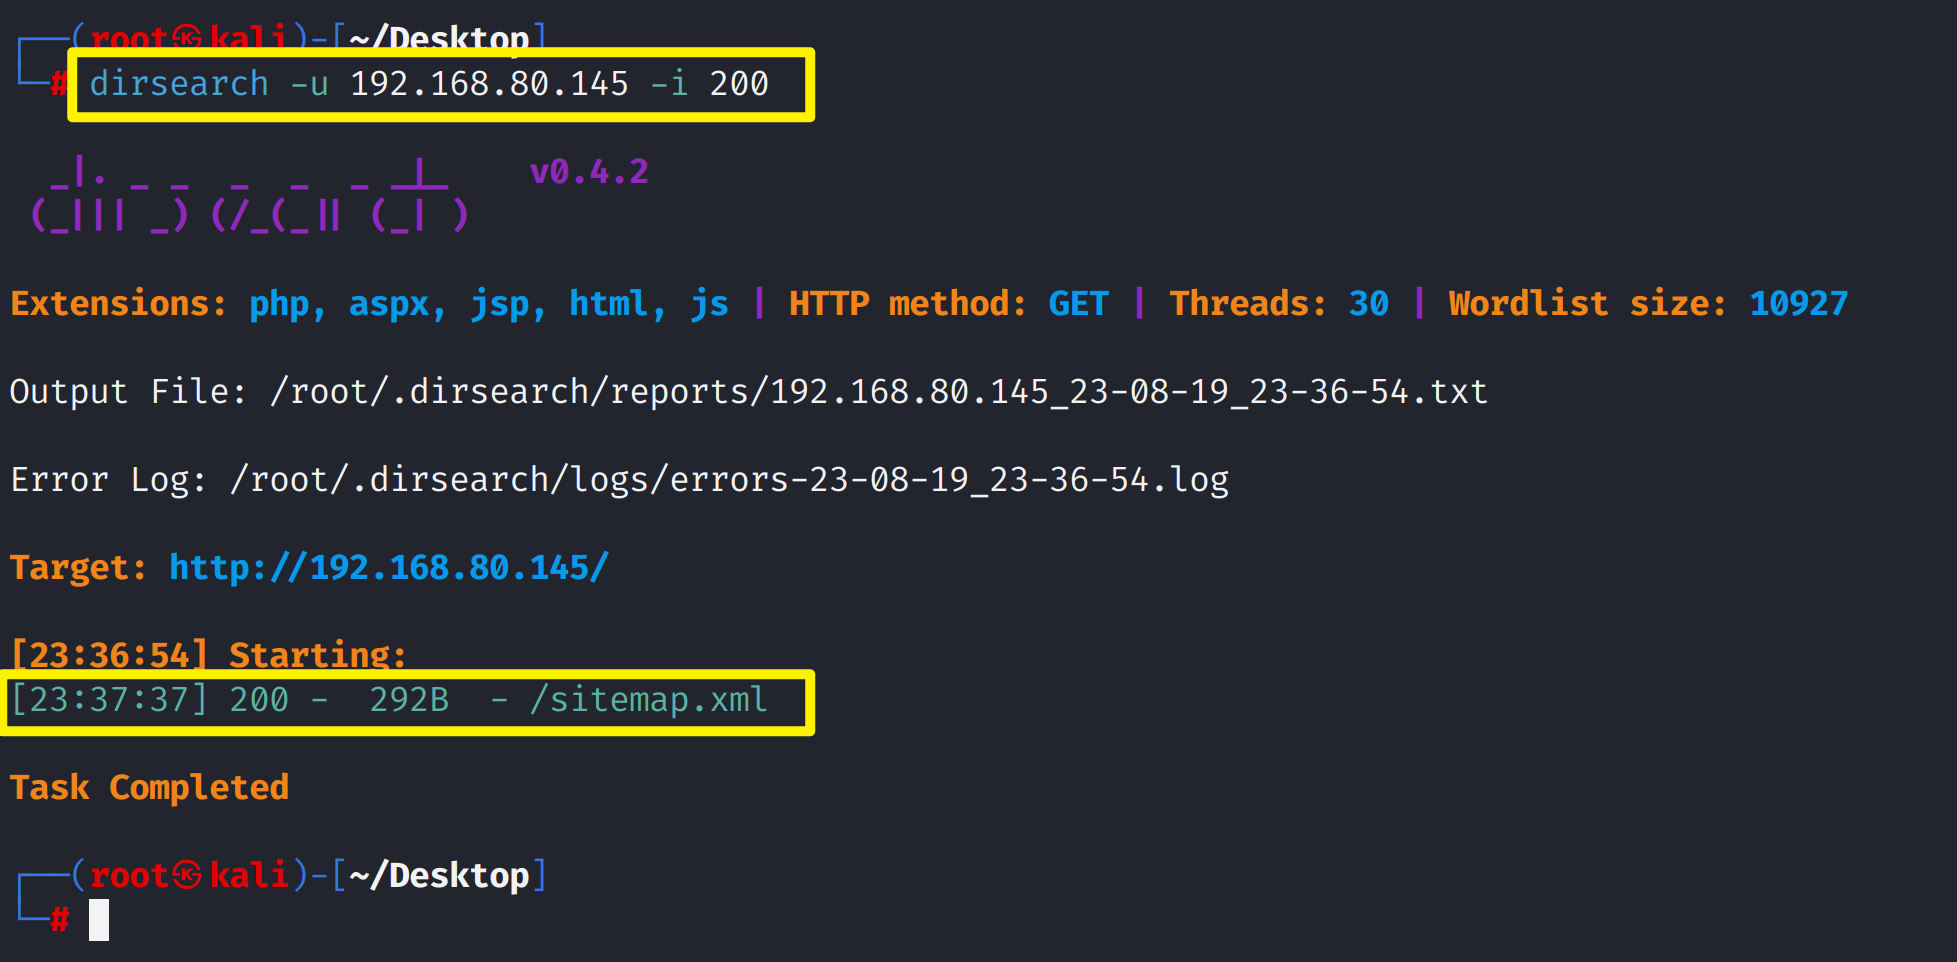Screen dimensions: 1957x962
Task: Click root in the bottom prompt
Action: pos(129,876)
